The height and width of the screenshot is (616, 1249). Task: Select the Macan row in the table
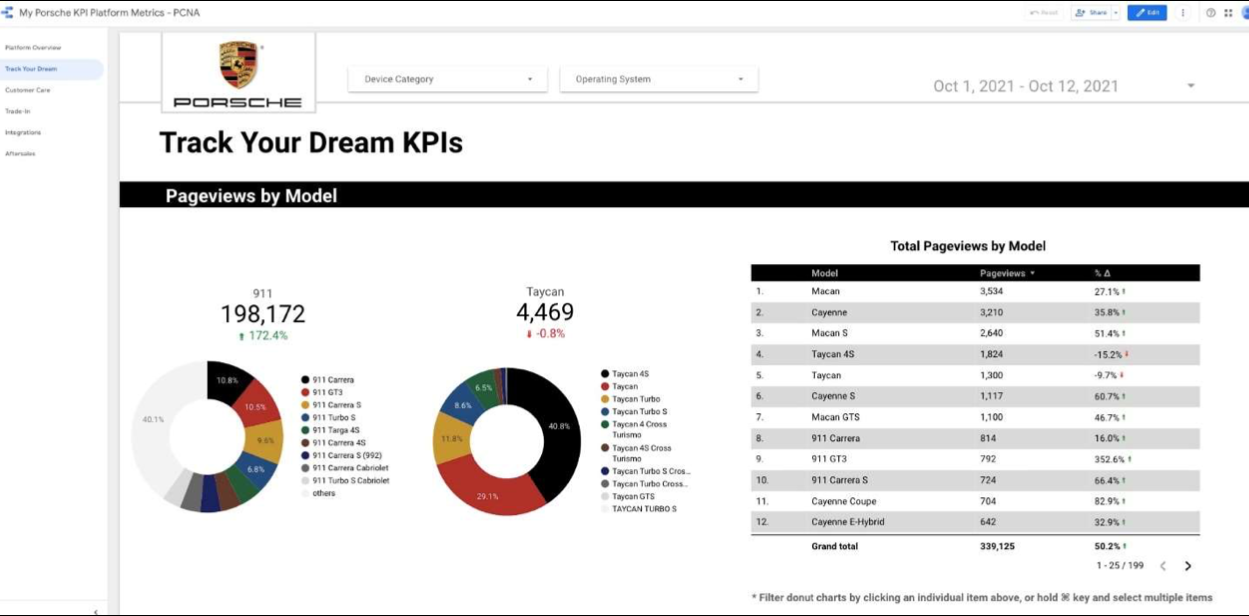point(975,291)
